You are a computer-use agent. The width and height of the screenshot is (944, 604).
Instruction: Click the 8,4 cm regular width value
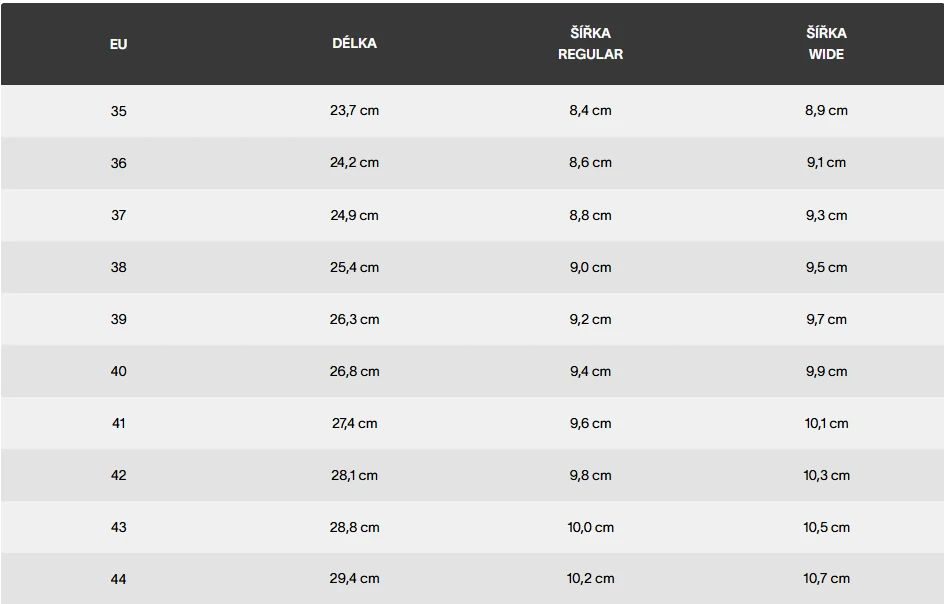pyautogui.click(x=590, y=111)
